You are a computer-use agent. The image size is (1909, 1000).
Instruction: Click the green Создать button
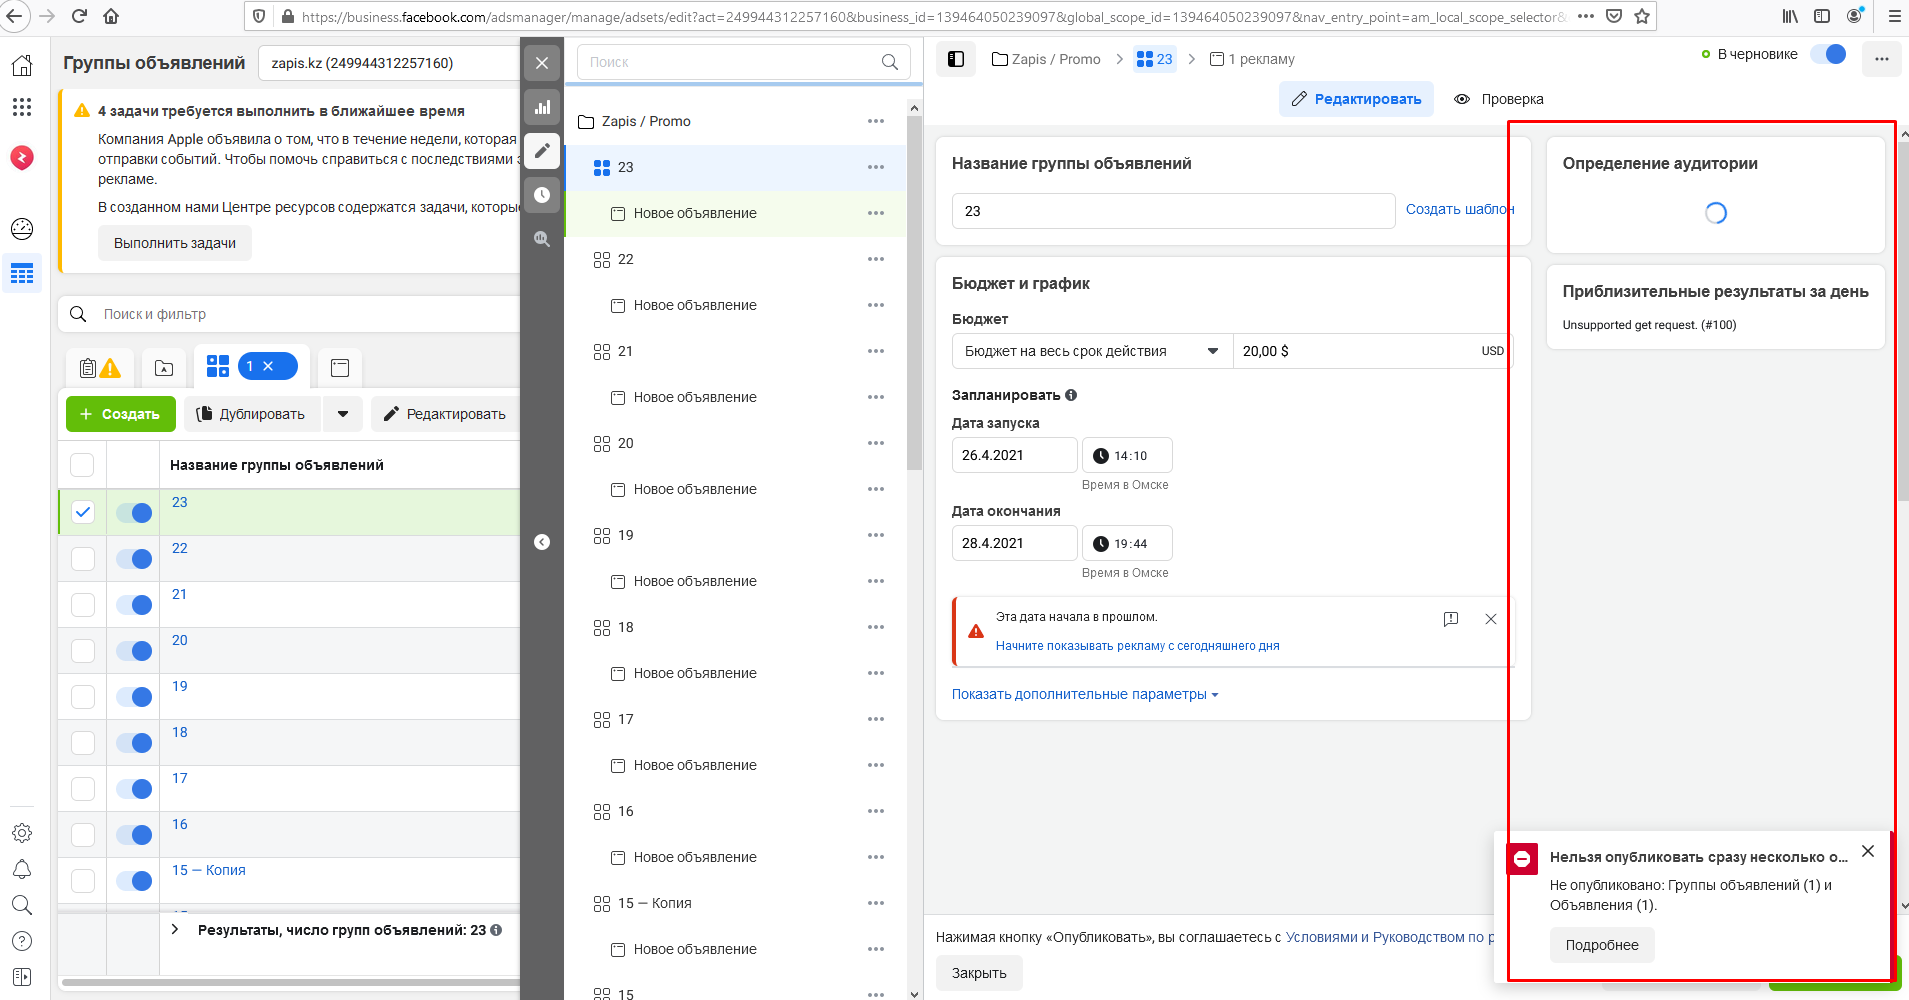(121, 414)
